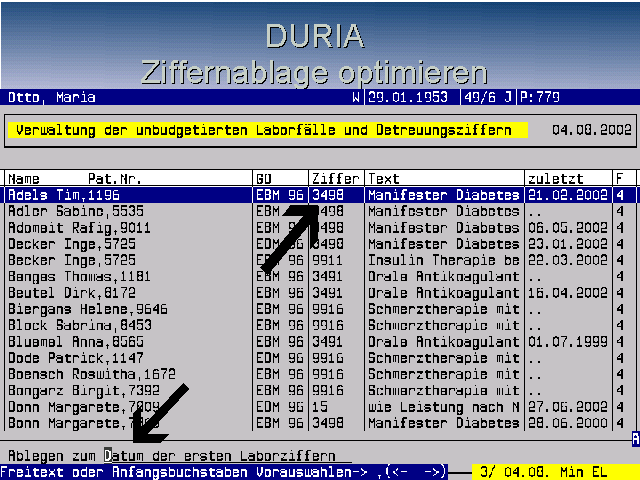This screenshot has height=480, width=640.
Task: Choose Ablegen zum Datum der ersten Laborziffern
Action: [x=172, y=456]
